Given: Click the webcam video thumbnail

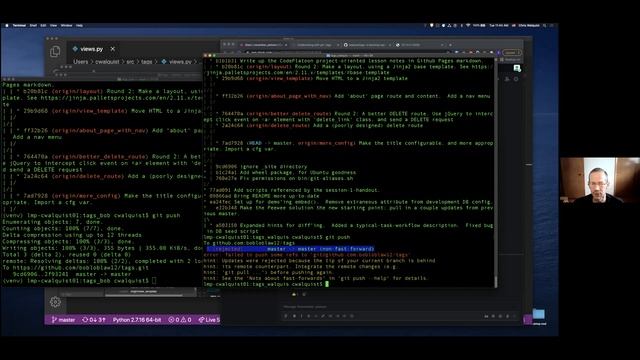Looking at the screenshot, I should pos(600,180).
